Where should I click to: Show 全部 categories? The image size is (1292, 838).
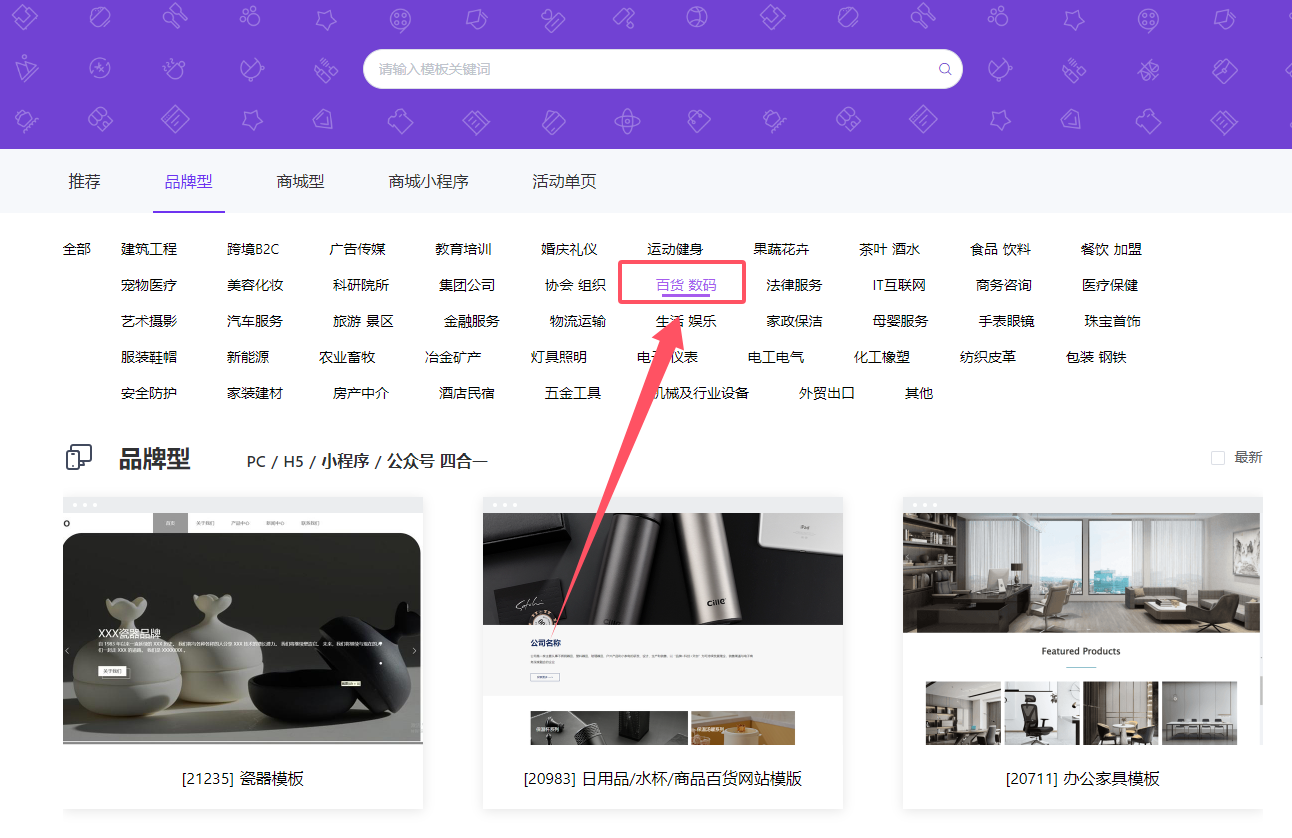pos(77,249)
